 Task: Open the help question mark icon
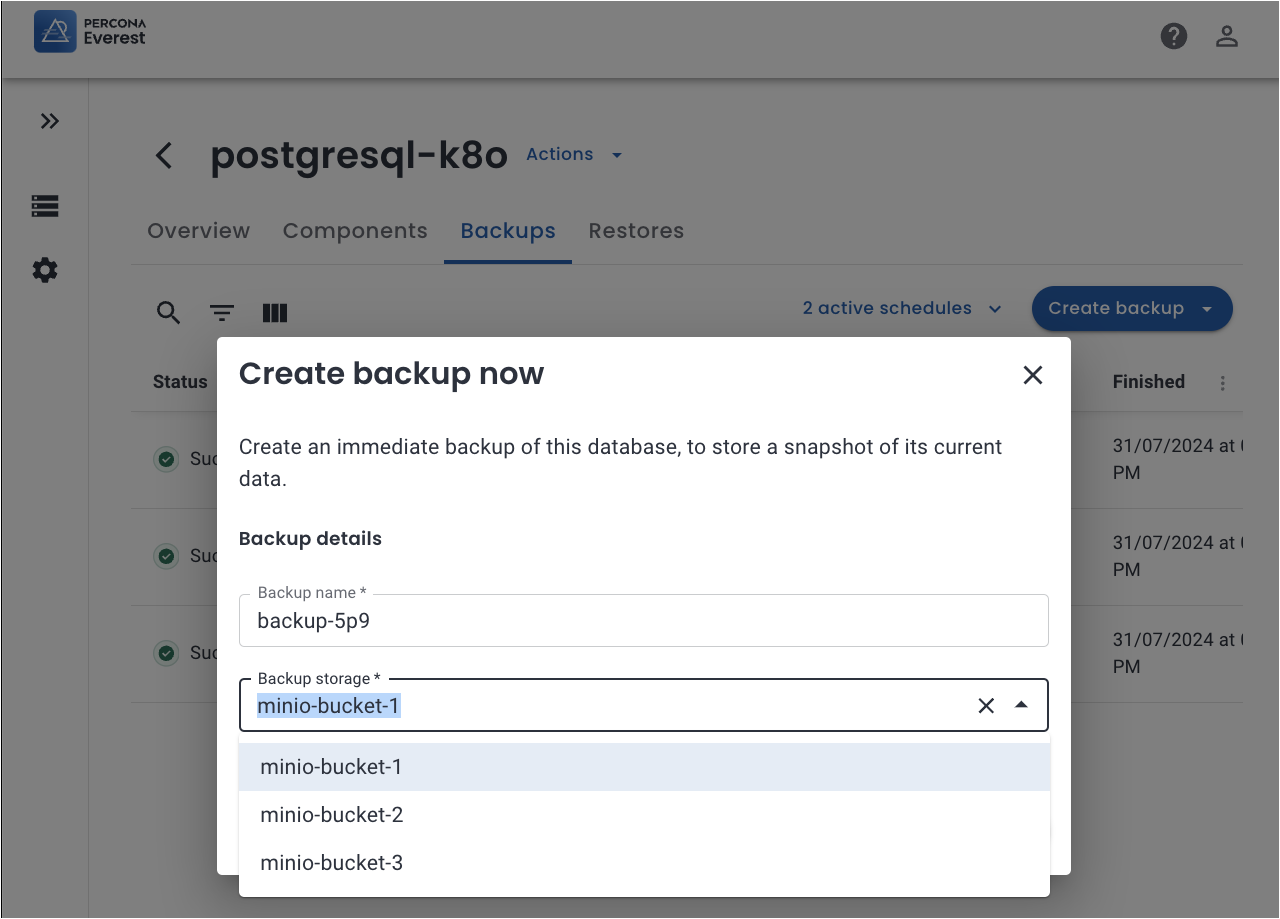(1173, 37)
